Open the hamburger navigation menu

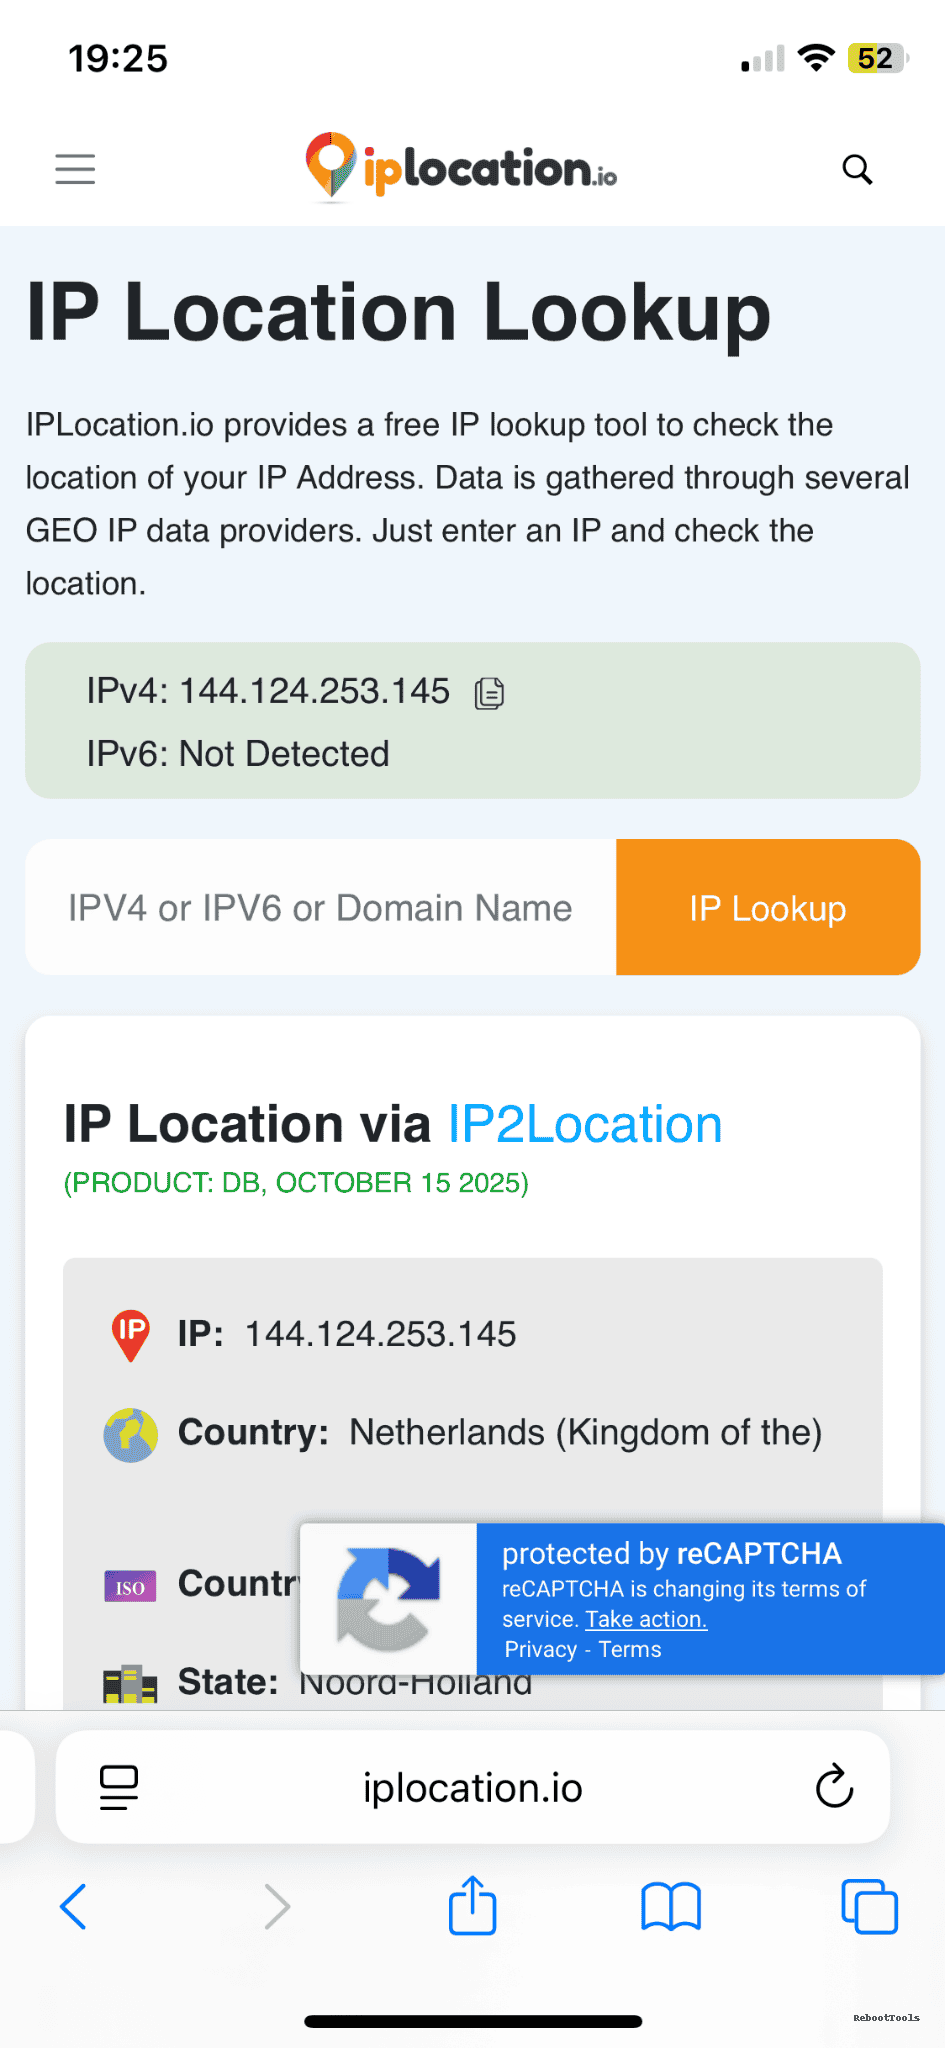pos(74,169)
